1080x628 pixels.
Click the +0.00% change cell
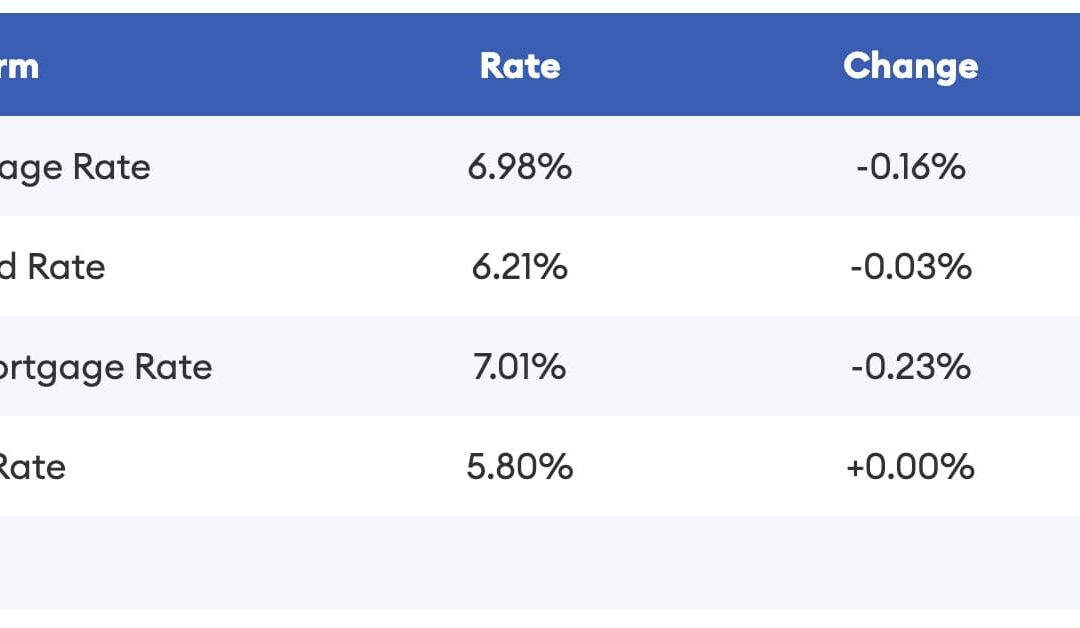pyautogui.click(x=910, y=466)
